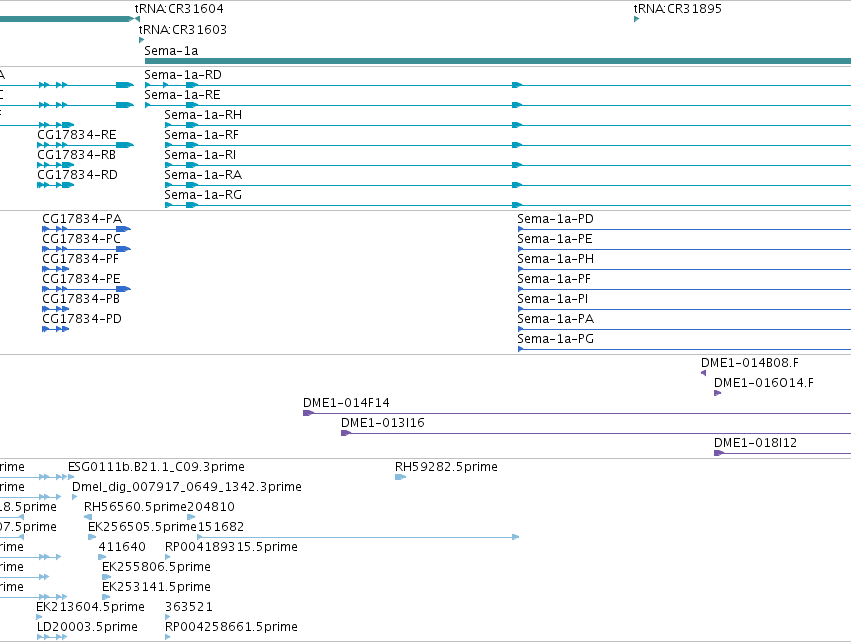Click the RP004189315.5prime EST label
The image size is (851, 642).
pos(231,548)
